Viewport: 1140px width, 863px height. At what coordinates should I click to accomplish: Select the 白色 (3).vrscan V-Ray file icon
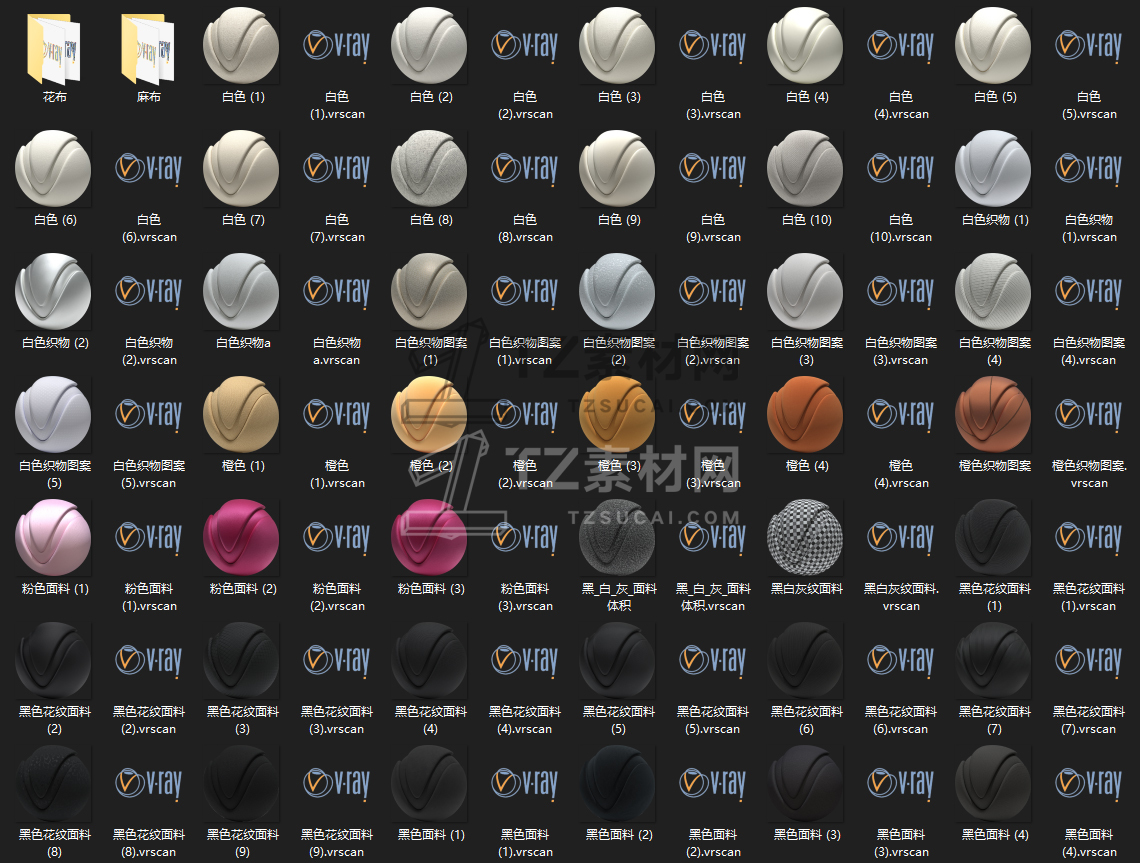[712, 46]
